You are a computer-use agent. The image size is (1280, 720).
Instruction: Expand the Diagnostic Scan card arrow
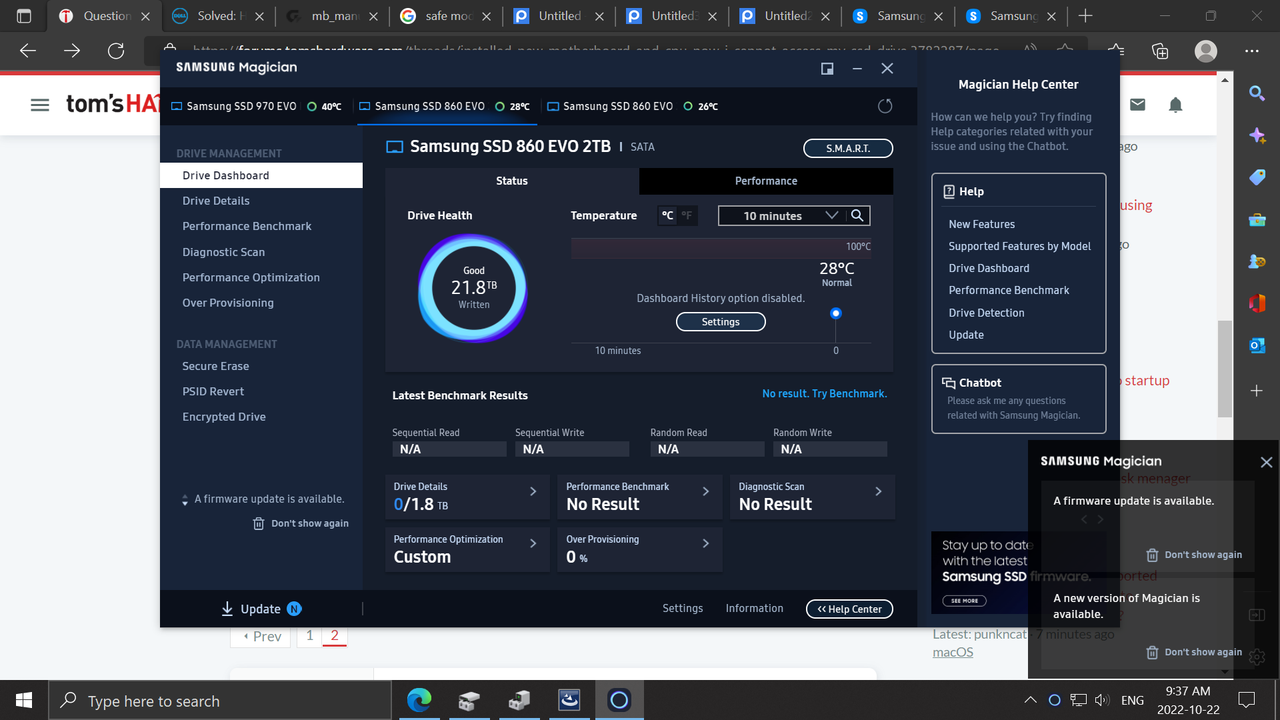(x=878, y=491)
